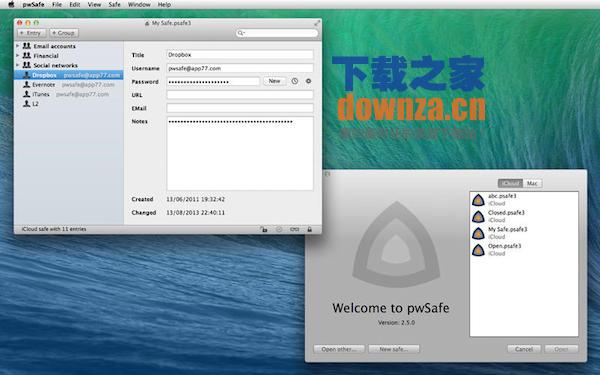Click the Username input field
600x375 pixels.
(x=240, y=68)
